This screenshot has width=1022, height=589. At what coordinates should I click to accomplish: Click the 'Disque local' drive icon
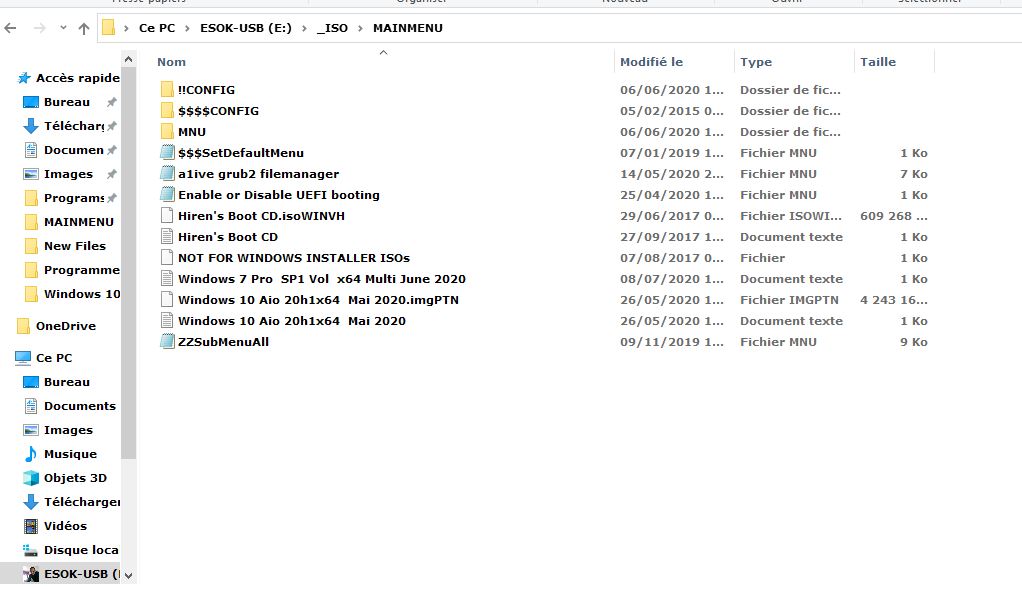click(31, 550)
